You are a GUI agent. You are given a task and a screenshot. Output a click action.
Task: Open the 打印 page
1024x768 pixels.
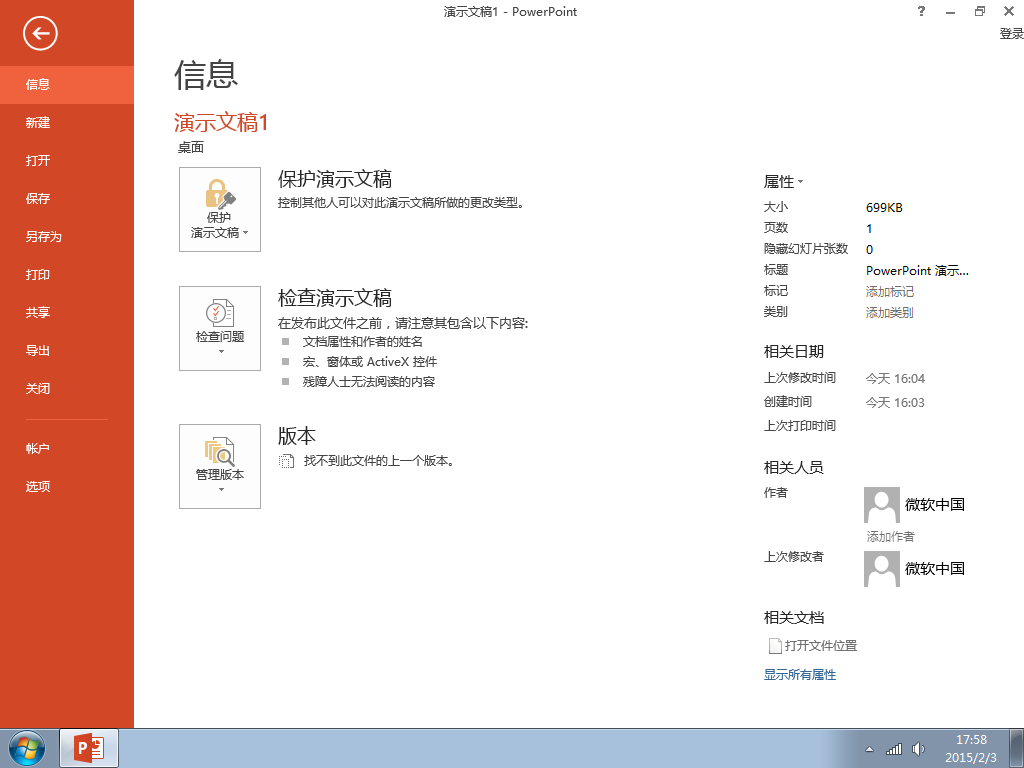pyautogui.click(x=67, y=274)
